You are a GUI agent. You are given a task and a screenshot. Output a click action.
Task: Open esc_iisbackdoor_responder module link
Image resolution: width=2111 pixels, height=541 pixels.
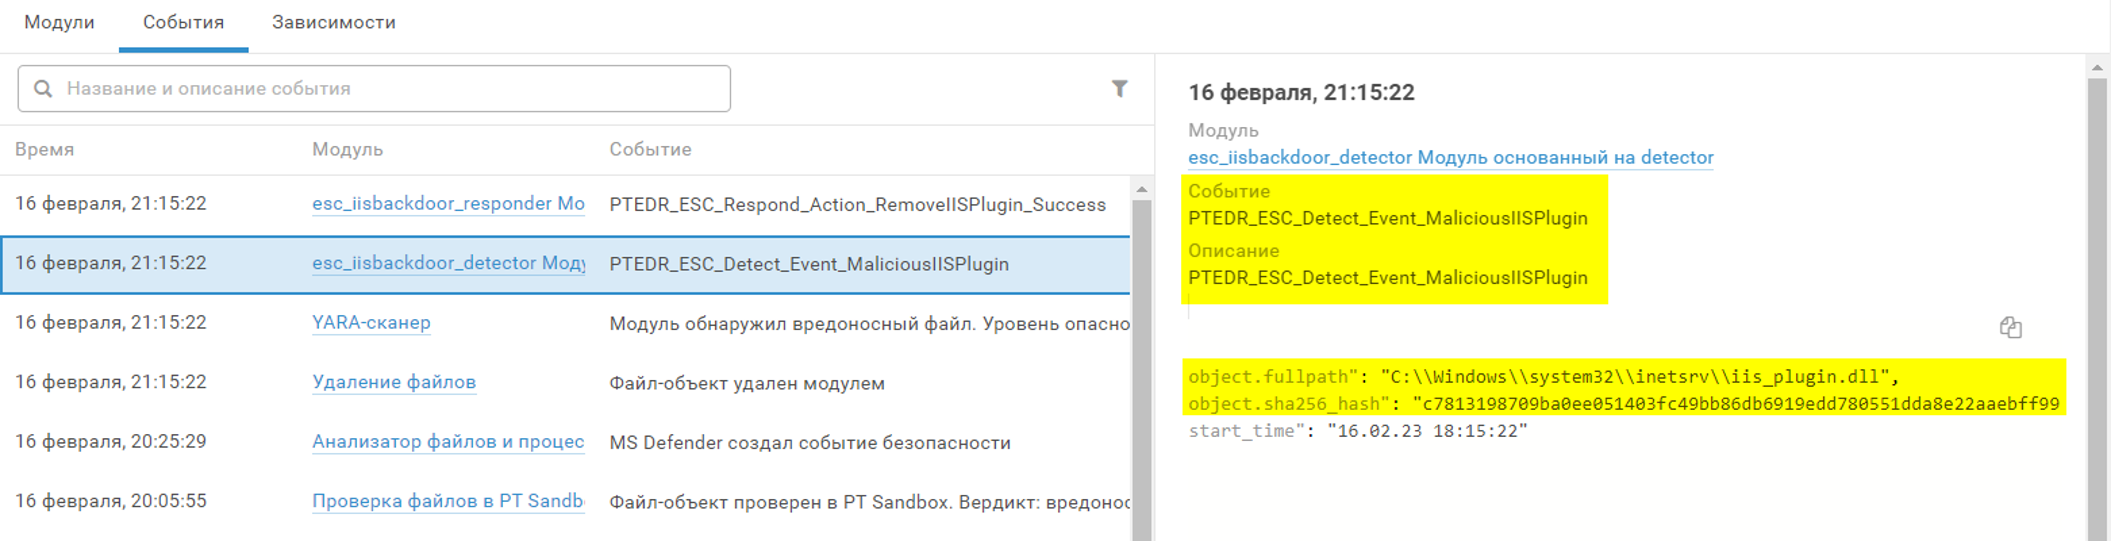tap(448, 204)
